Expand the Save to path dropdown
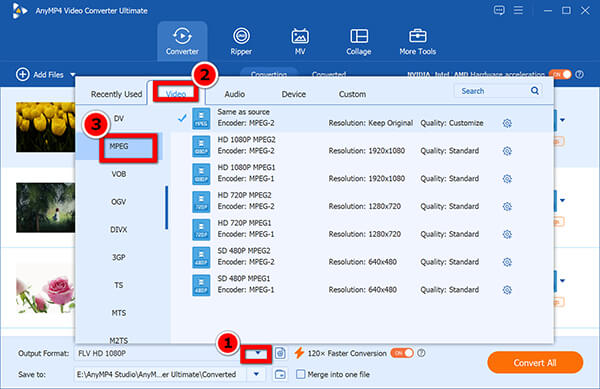Screen dimensions: 600x389 (x=256, y=374)
